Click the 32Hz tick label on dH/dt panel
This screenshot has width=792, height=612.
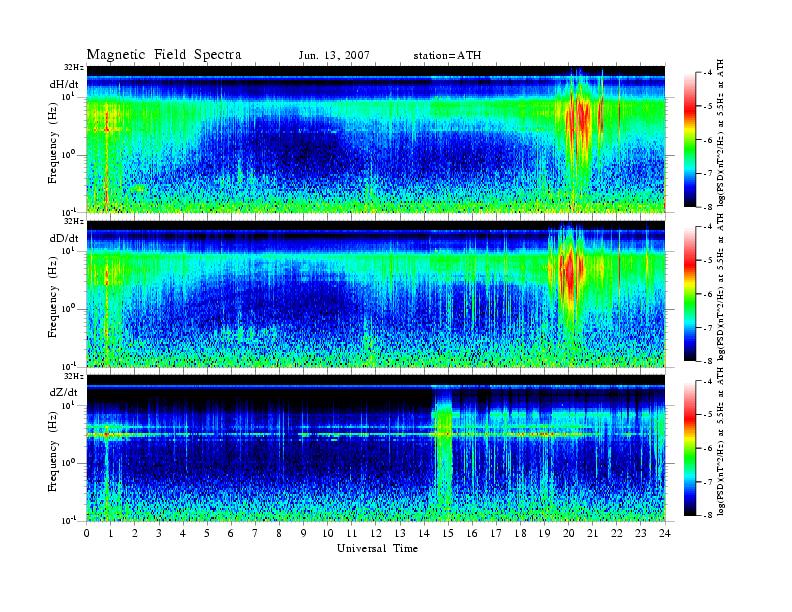(x=74, y=67)
